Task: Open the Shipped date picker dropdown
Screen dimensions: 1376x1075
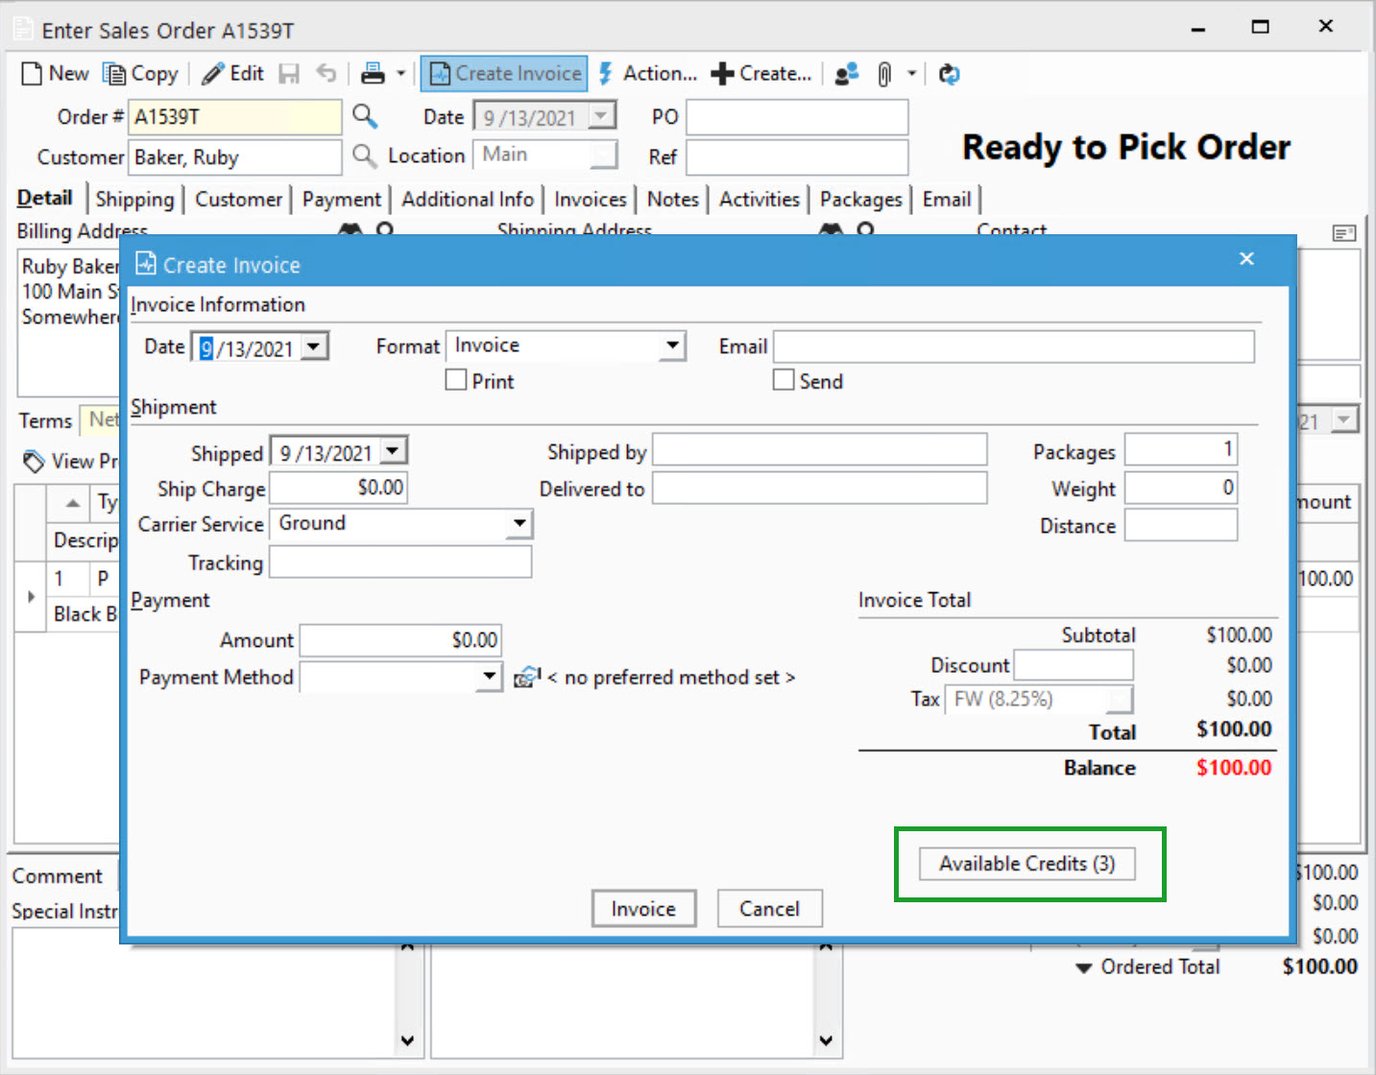Action: [393, 450]
